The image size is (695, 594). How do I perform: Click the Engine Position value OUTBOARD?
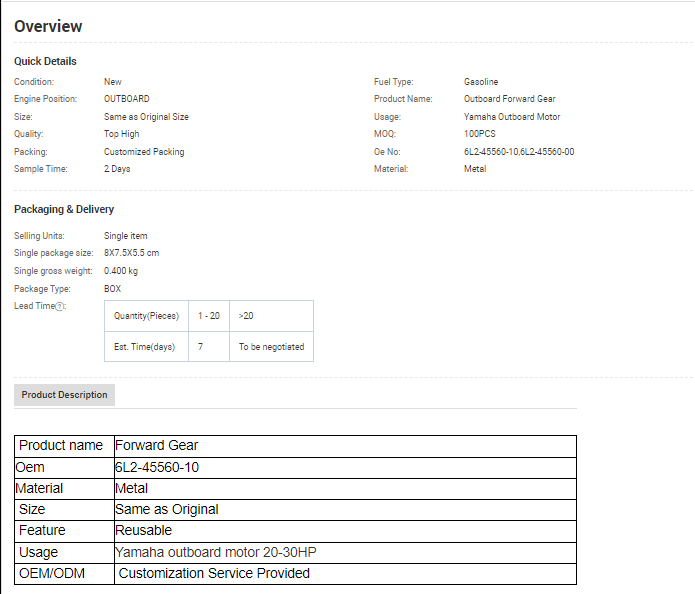point(126,99)
